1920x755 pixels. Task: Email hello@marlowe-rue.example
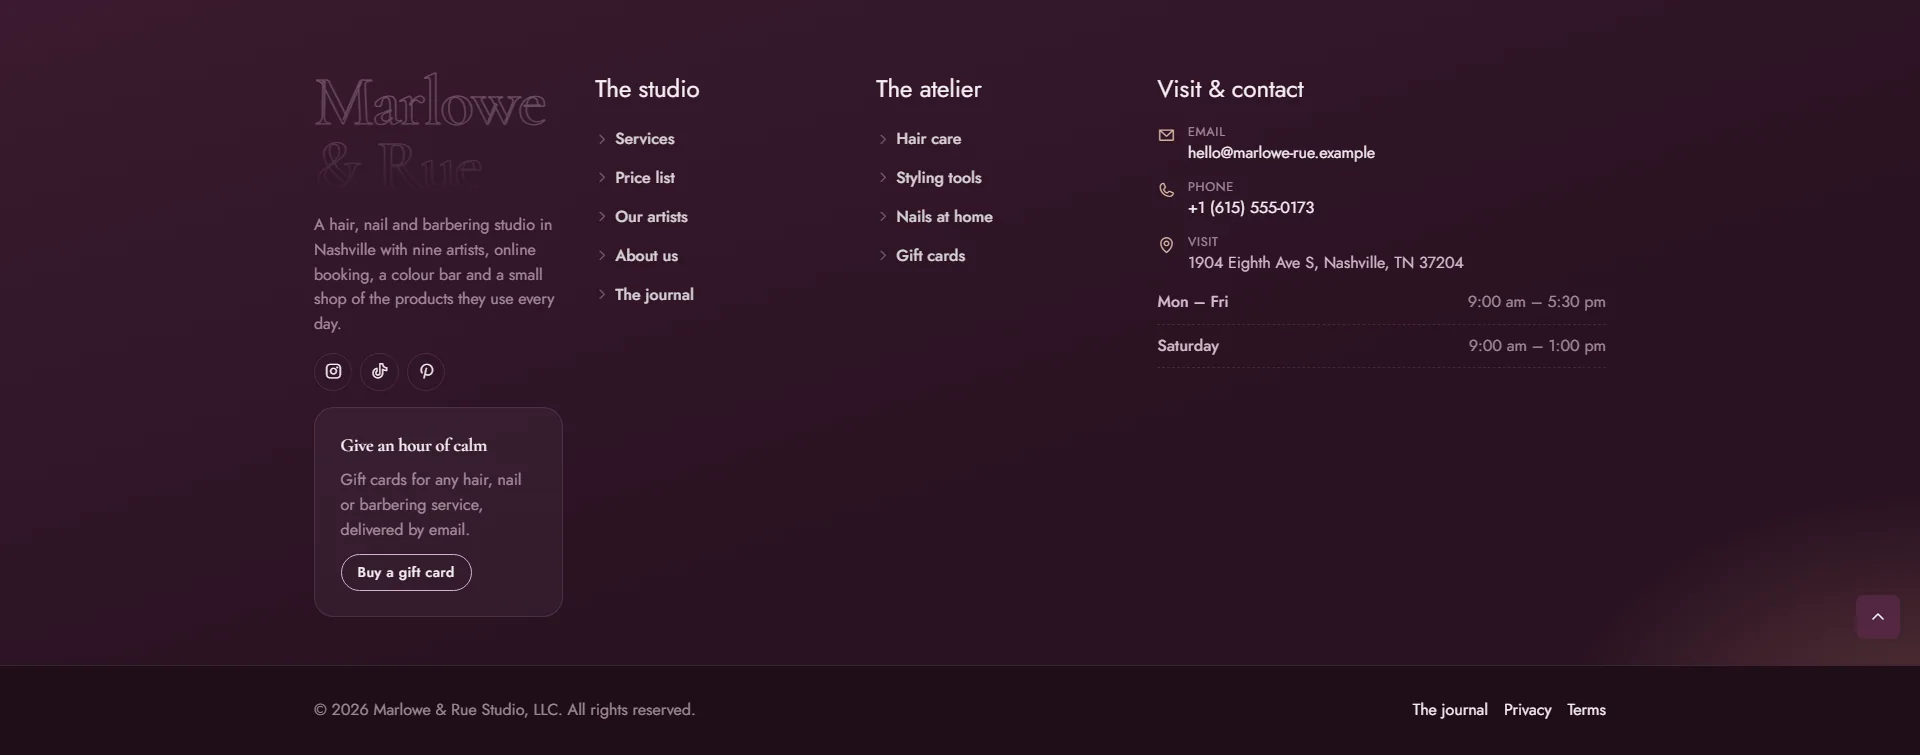[1281, 153]
